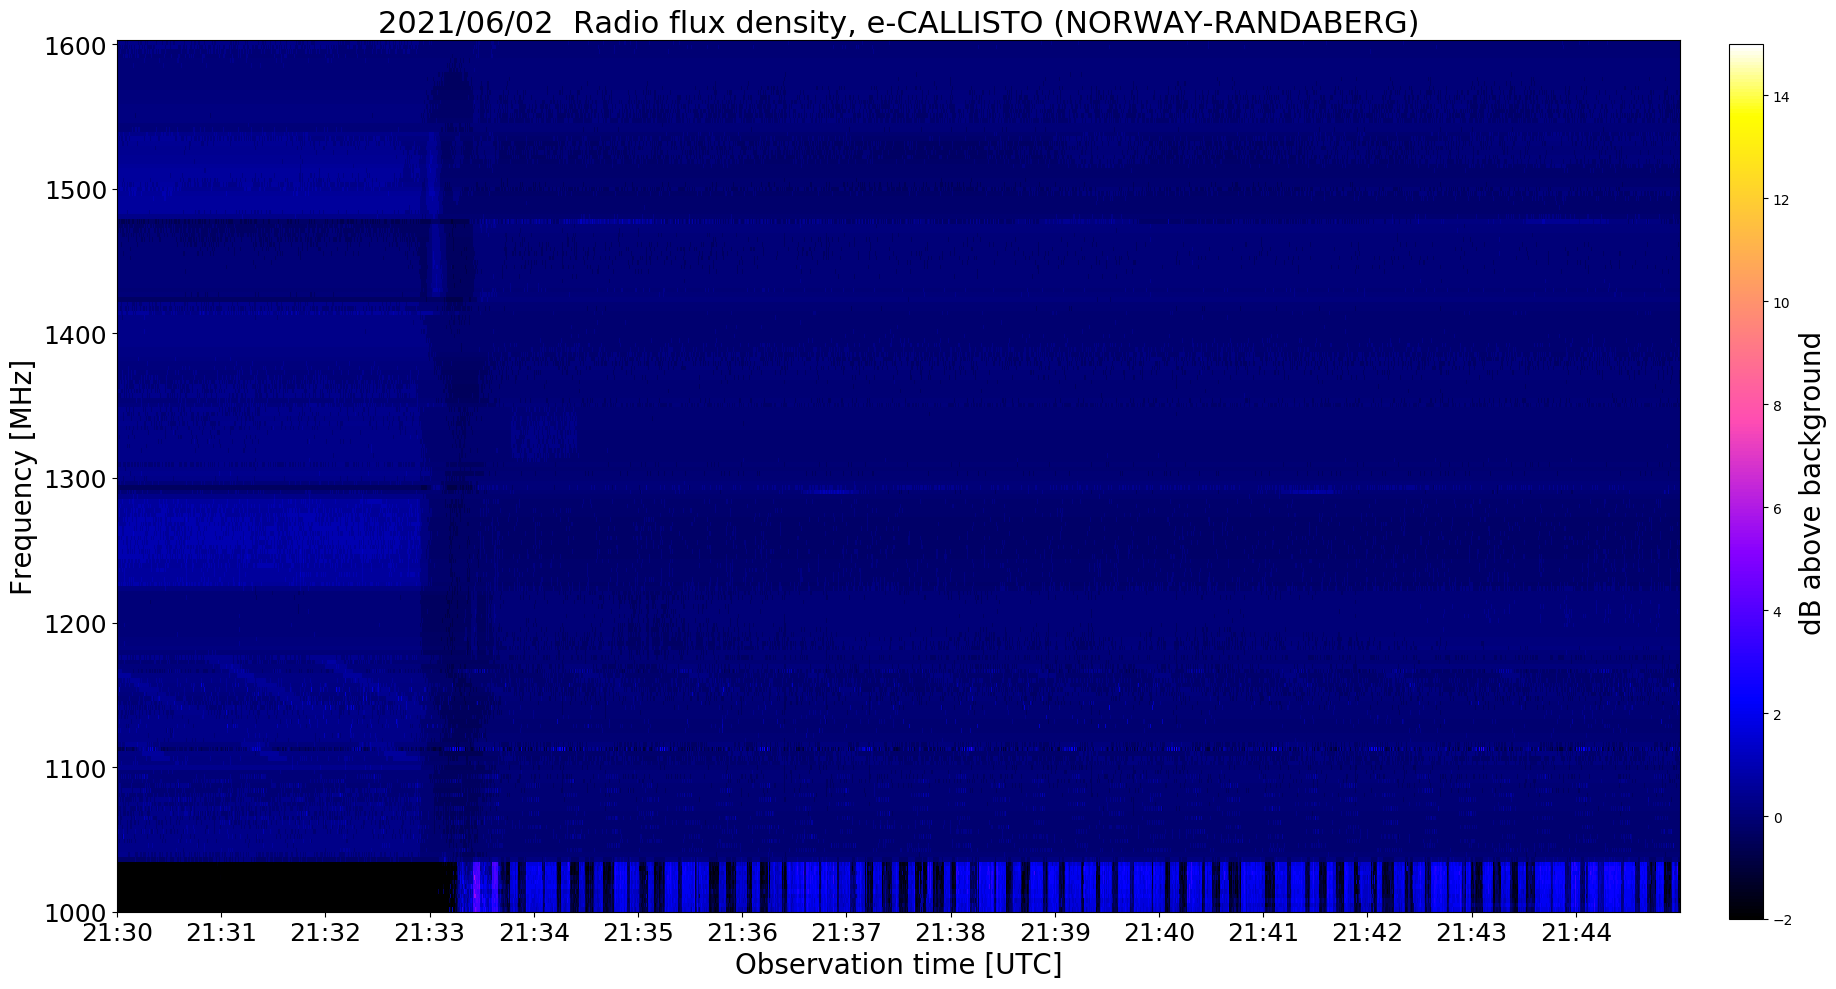
Task: Click the colorbar tick label 12
Action: (x=1781, y=200)
